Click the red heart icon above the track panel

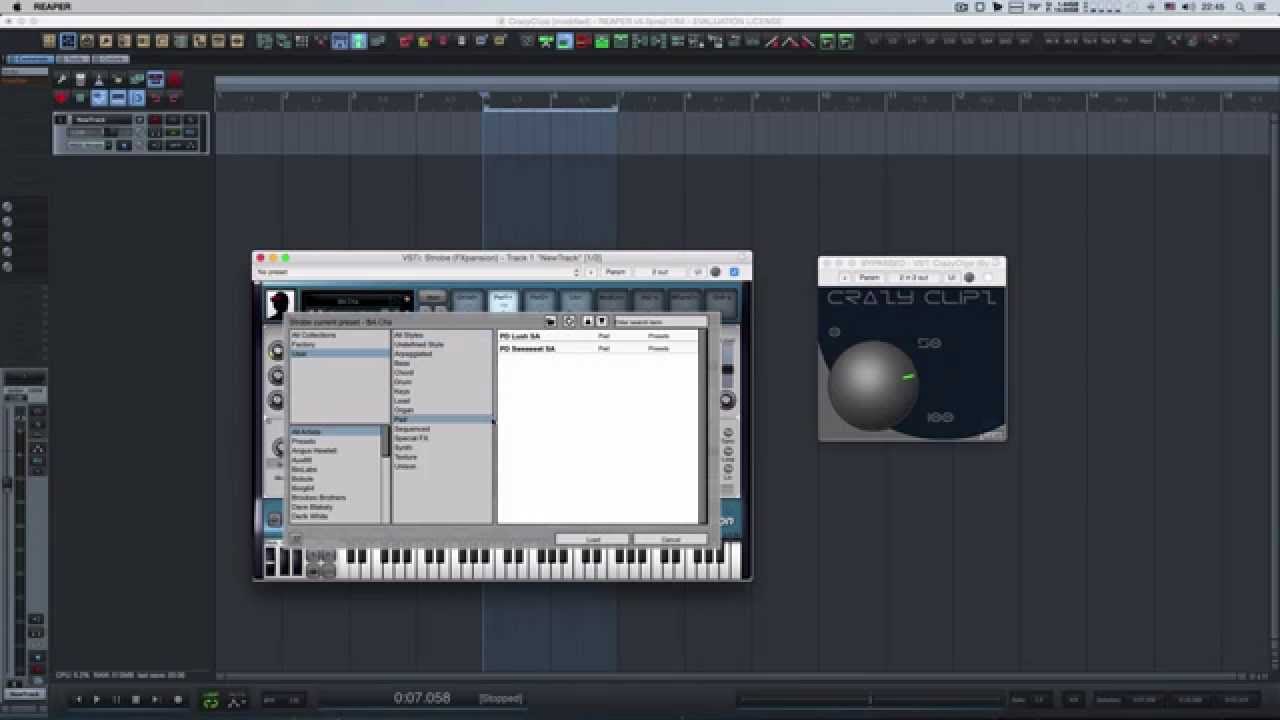point(61,98)
